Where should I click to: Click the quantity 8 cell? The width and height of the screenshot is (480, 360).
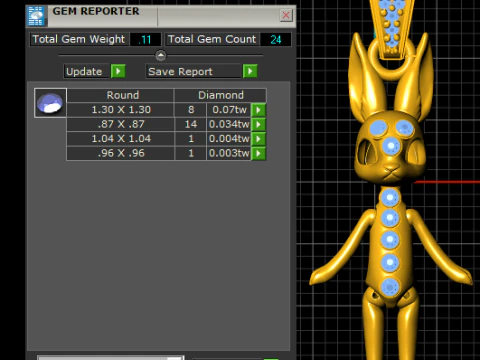coord(191,110)
